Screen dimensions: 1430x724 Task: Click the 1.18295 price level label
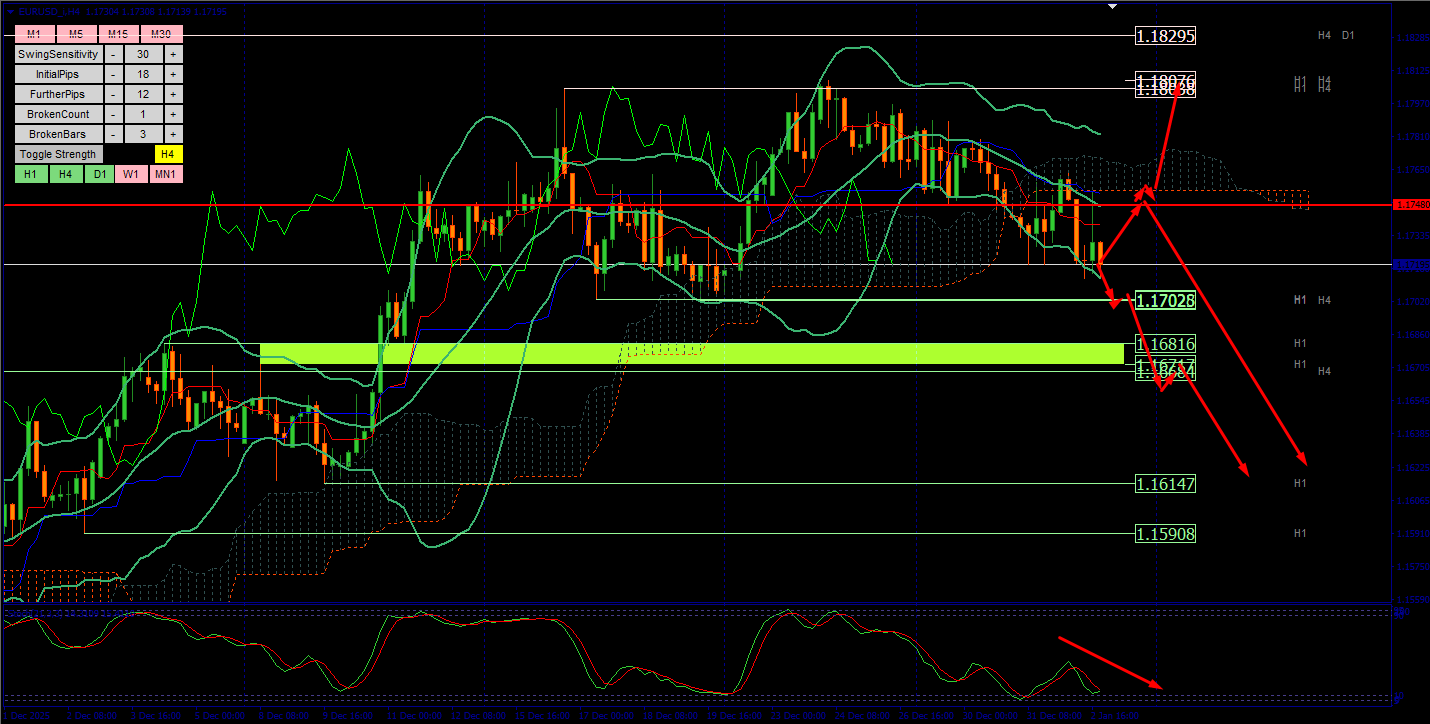[1166, 36]
